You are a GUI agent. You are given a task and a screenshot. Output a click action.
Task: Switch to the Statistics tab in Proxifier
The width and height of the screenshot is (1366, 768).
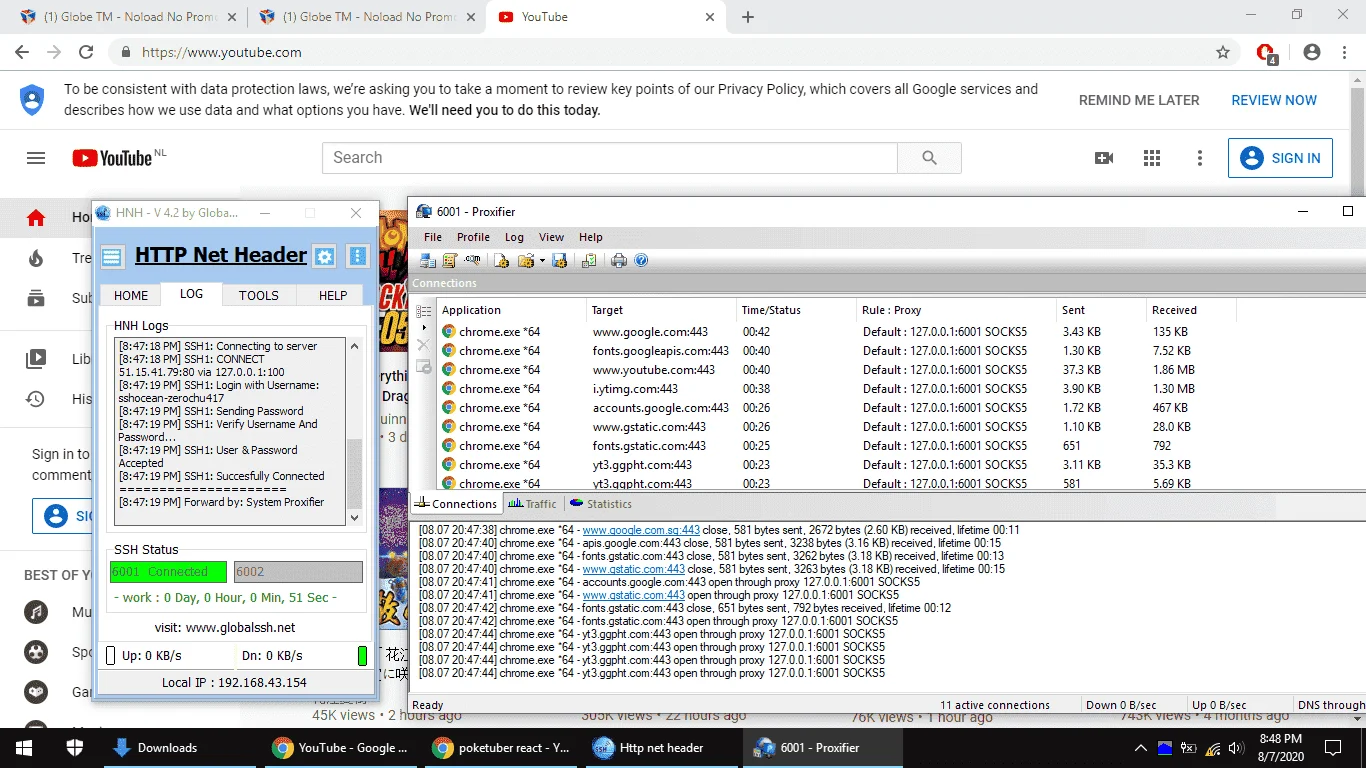pos(601,504)
